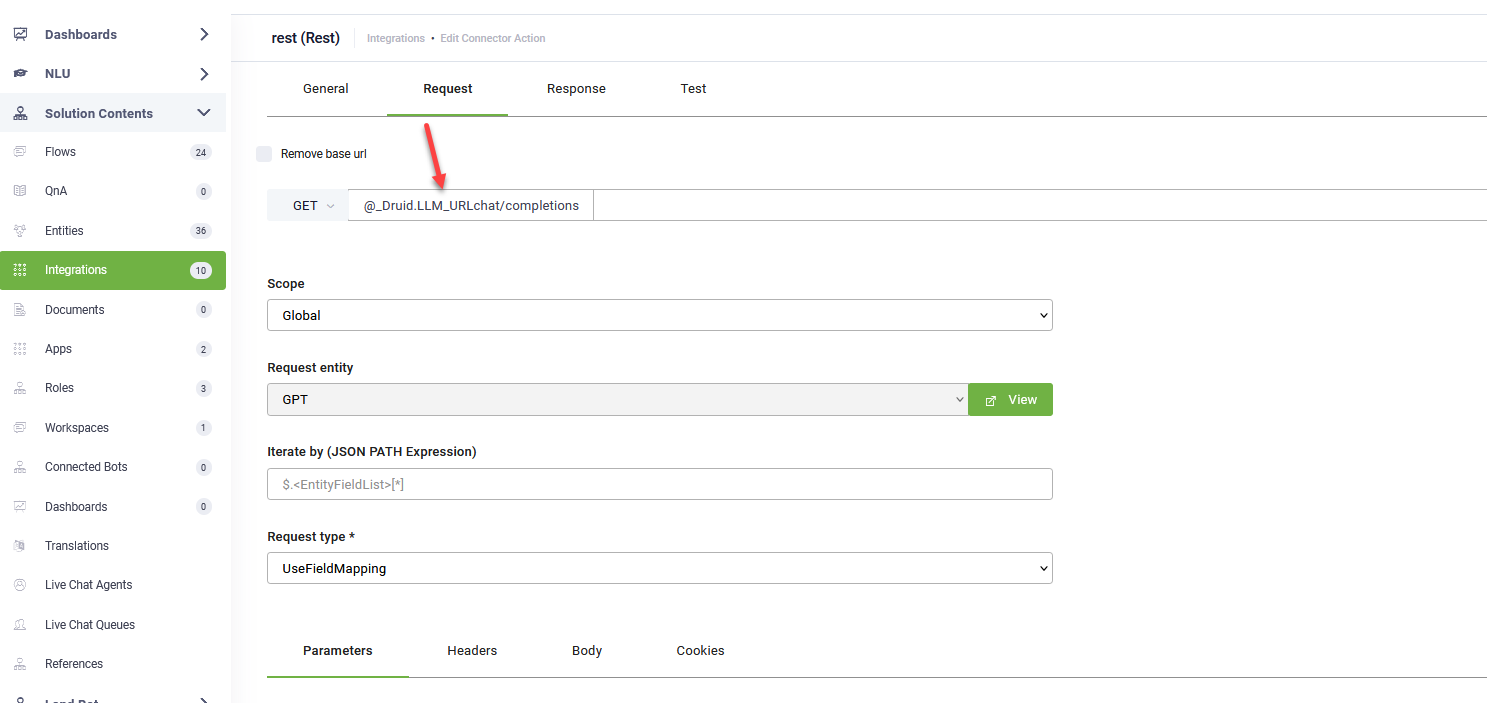Click the external-link icon on View button

point(991,400)
